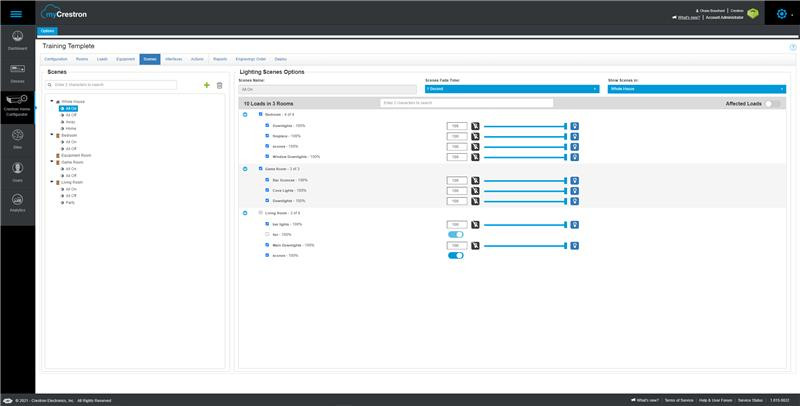Click the green badge icon in header
This screenshot has height=406, width=800.
pos(753,14)
